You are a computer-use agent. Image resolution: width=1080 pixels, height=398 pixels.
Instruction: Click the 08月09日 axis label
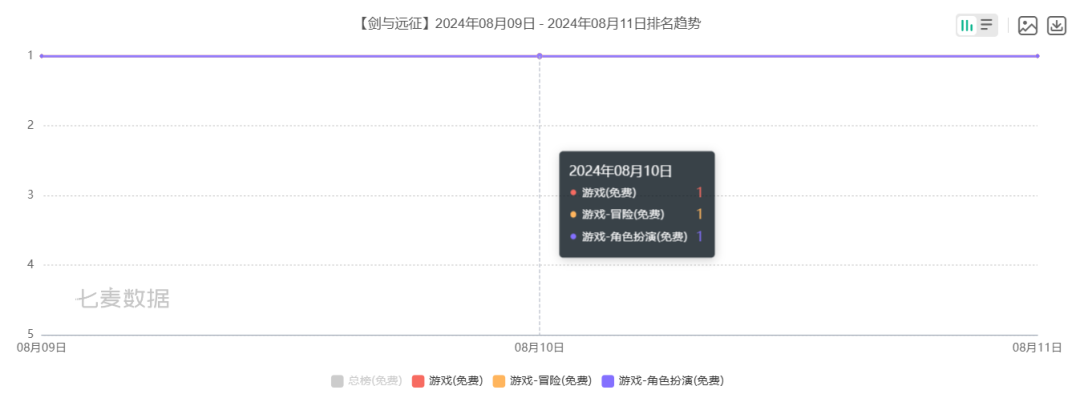41,348
